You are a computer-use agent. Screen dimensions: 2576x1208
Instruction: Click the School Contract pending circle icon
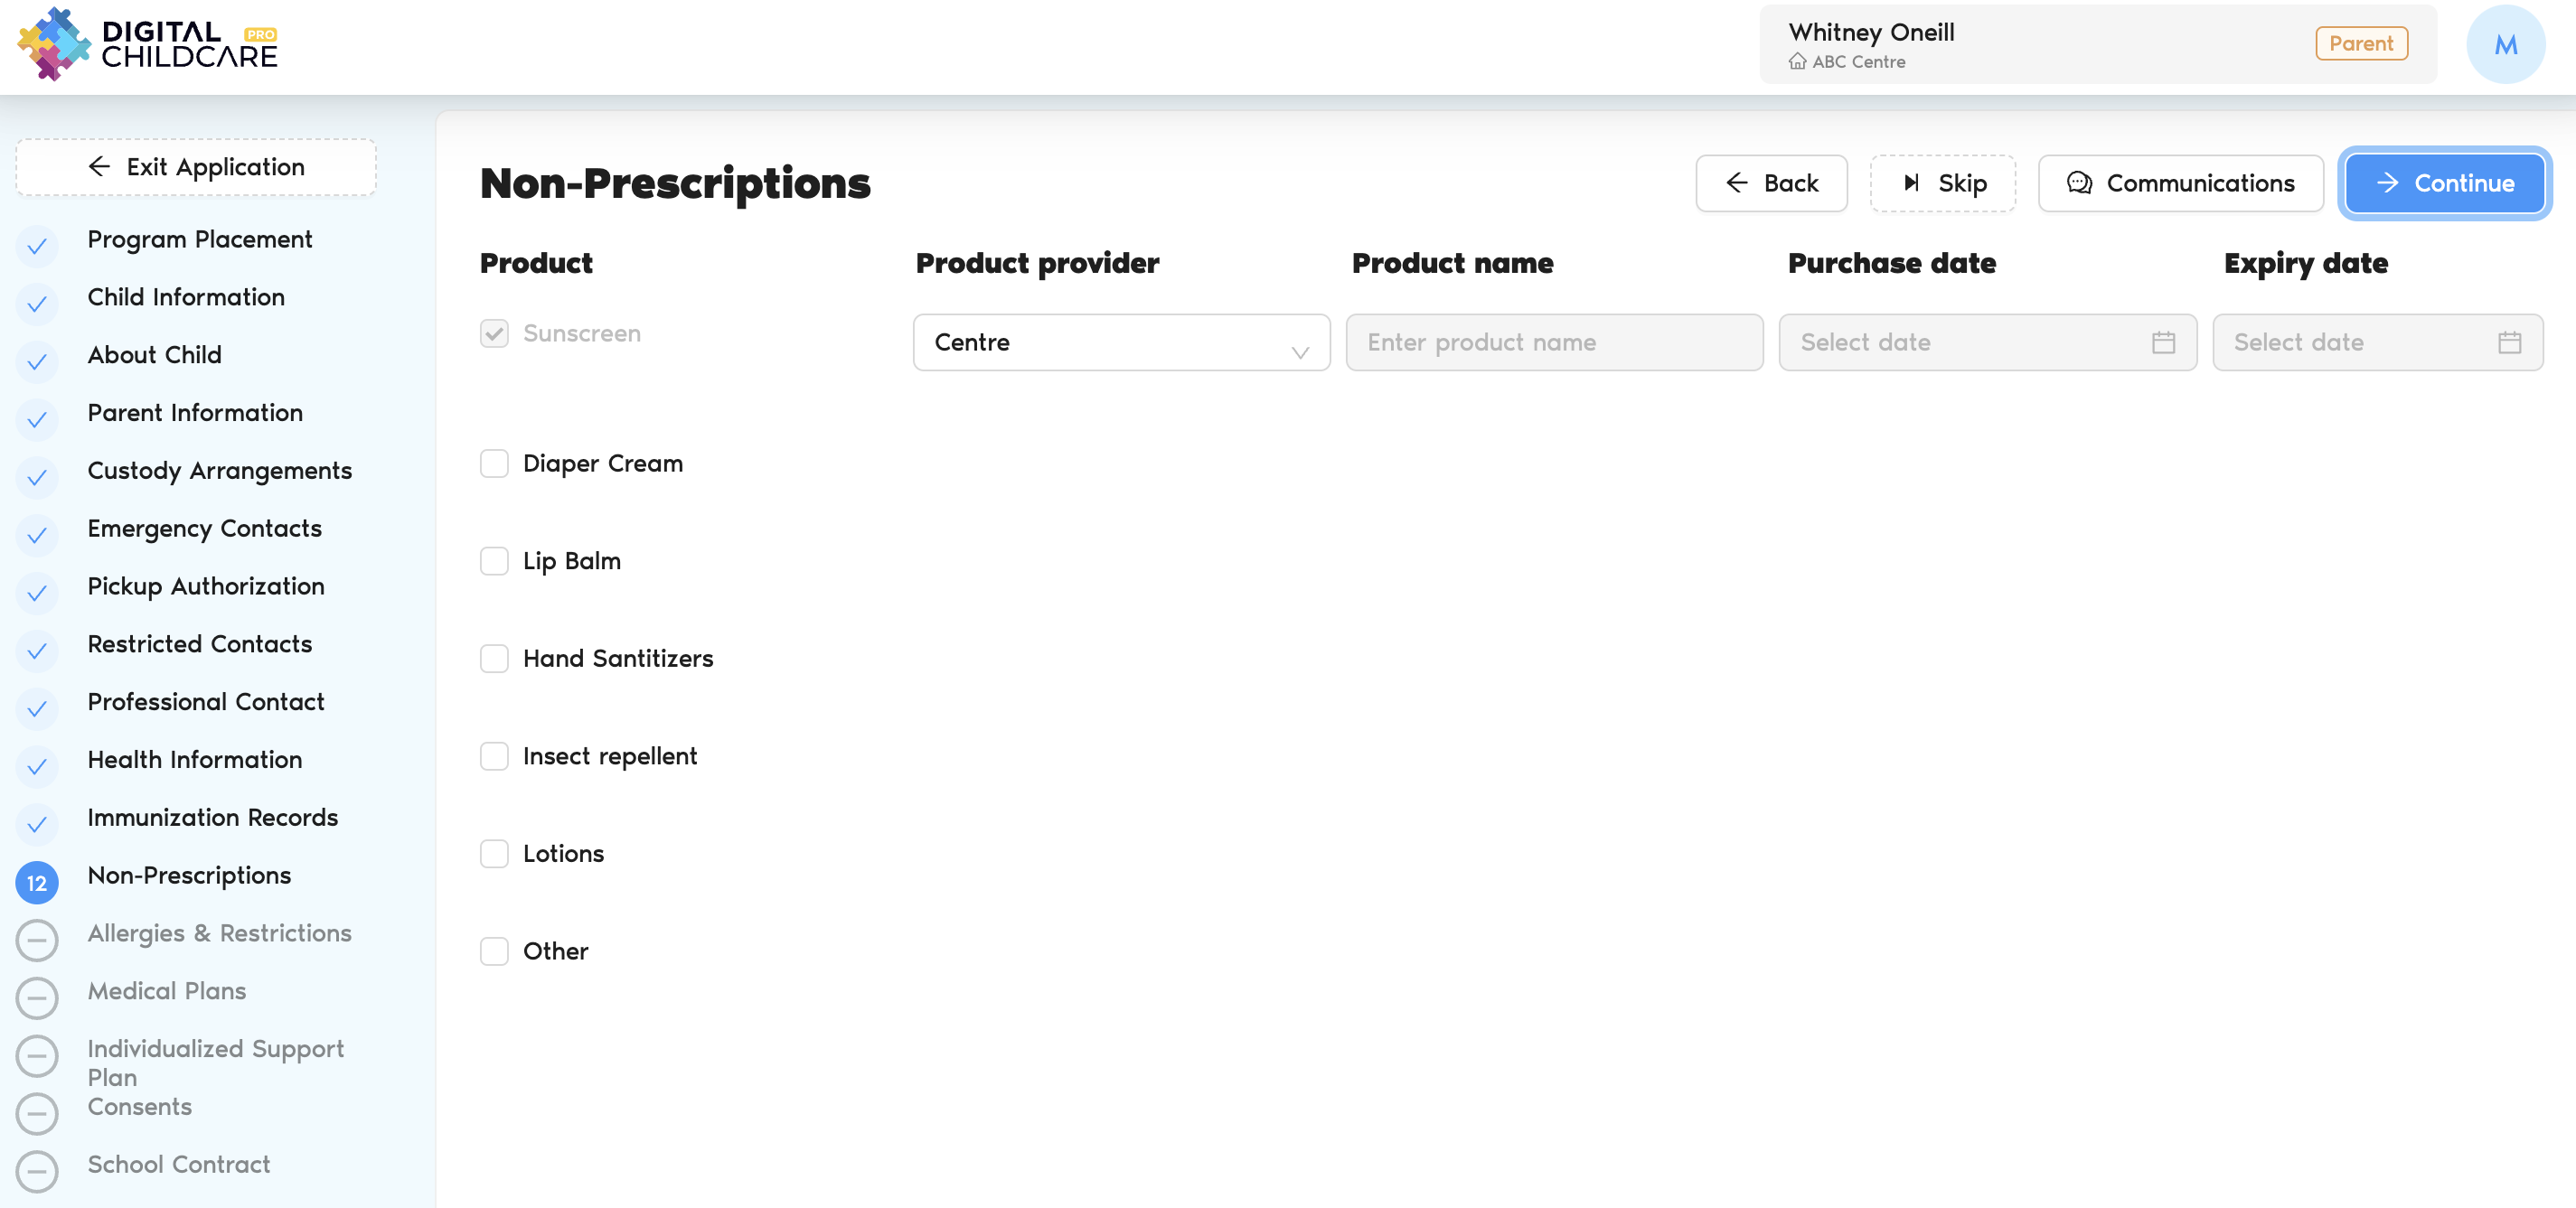(x=37, y=1171)
